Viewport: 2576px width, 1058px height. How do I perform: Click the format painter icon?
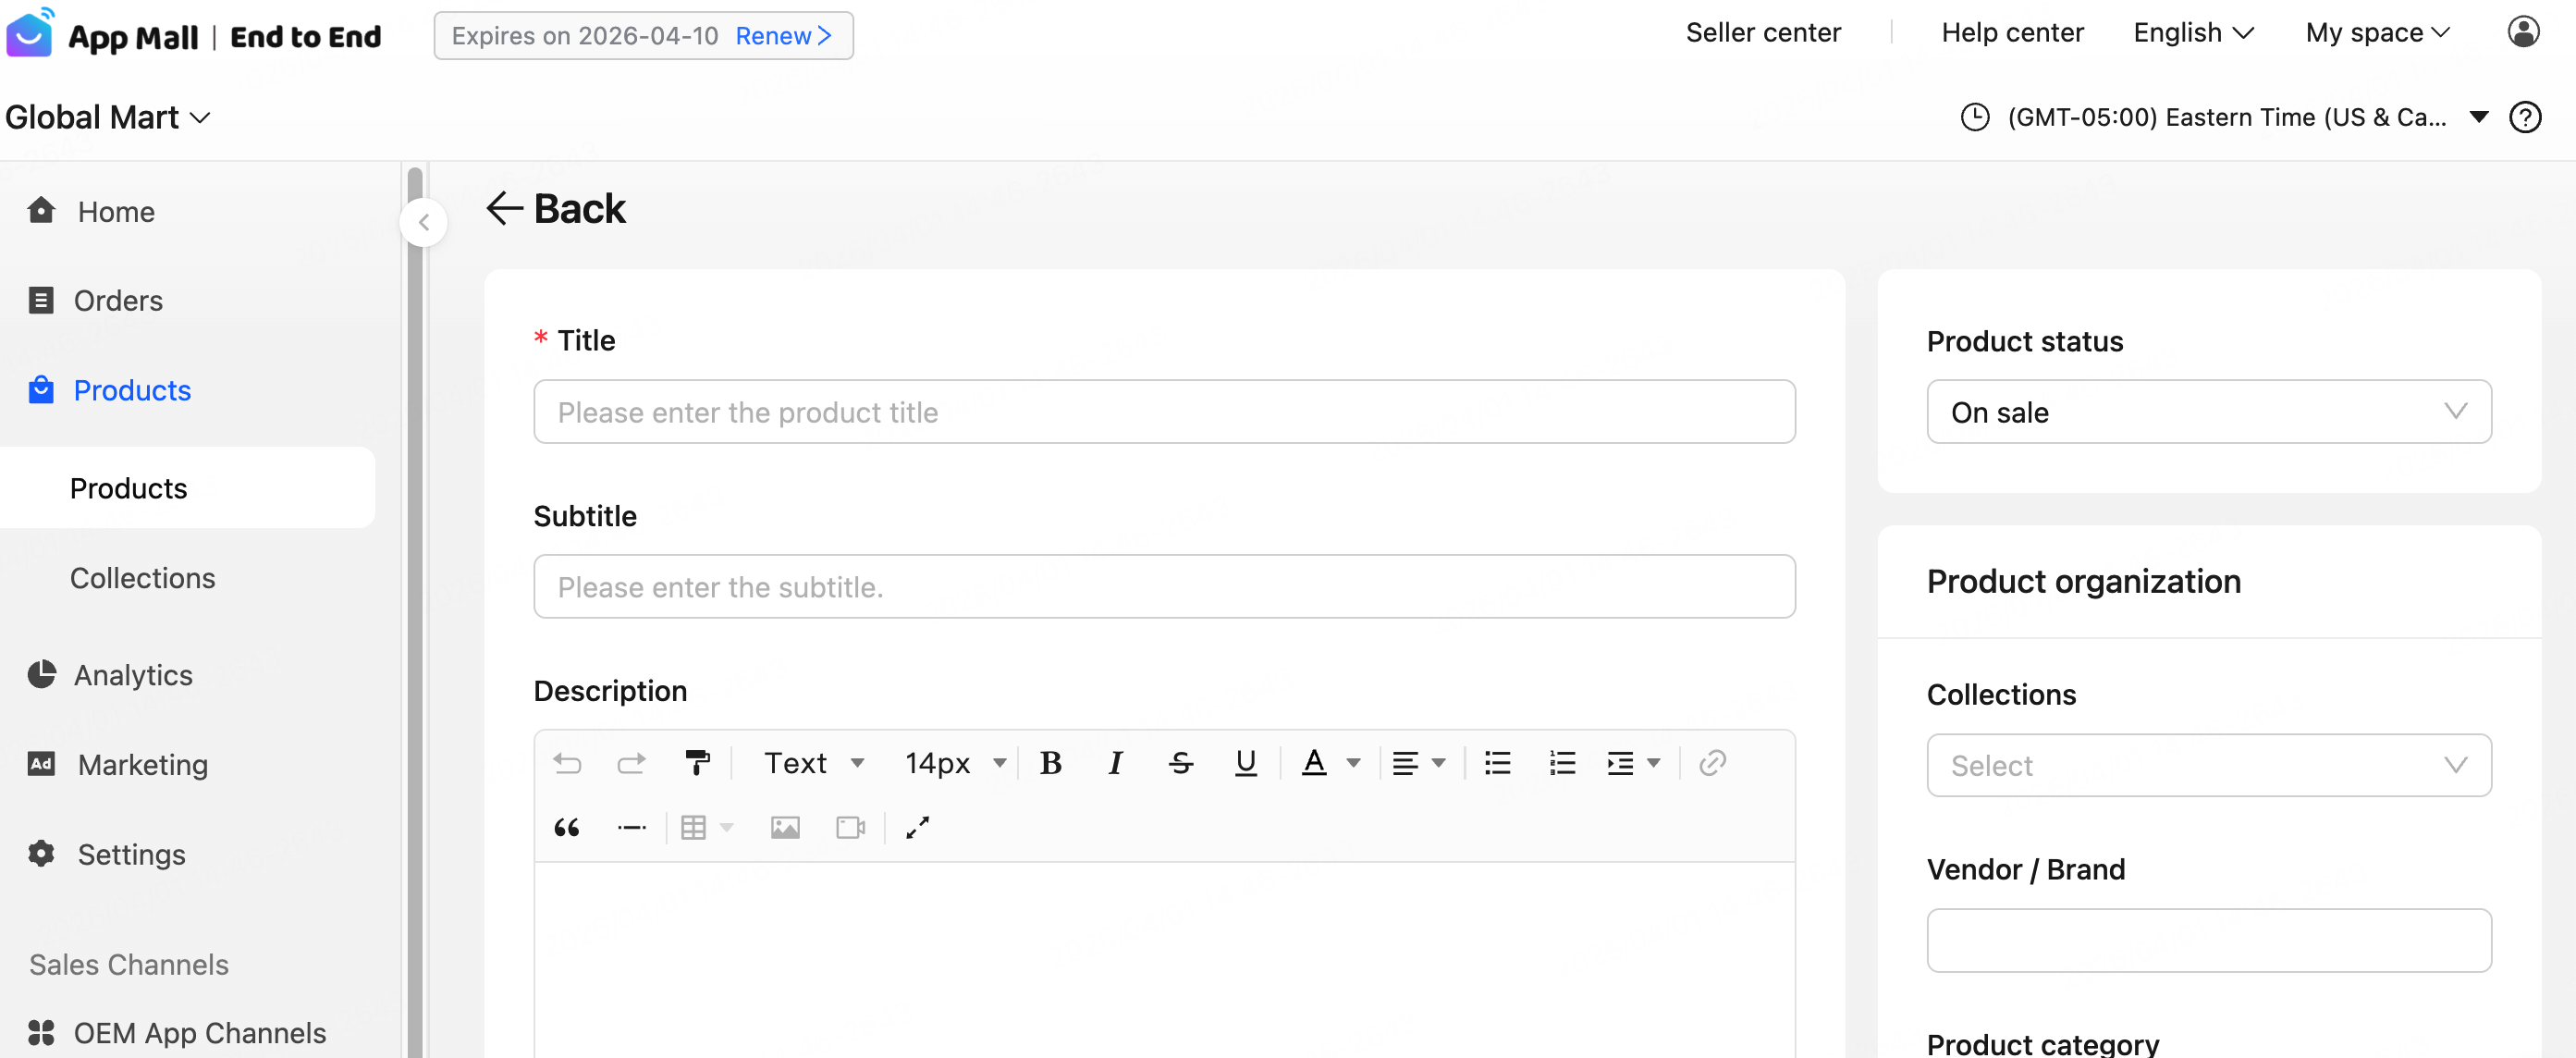697,763
